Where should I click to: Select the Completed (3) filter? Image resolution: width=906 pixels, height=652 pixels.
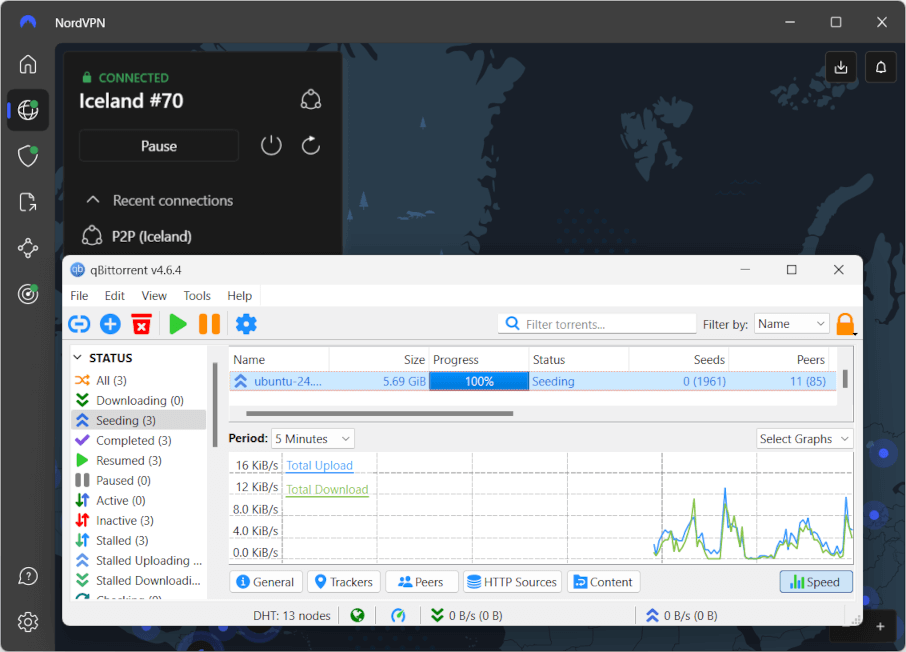pos(139,440)
